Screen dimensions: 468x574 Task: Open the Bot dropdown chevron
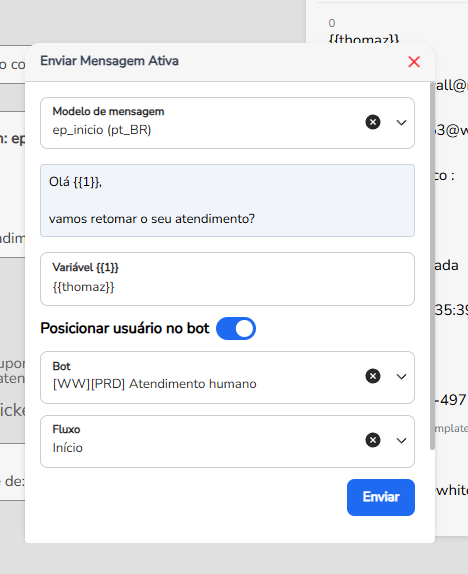click(401, 376)
